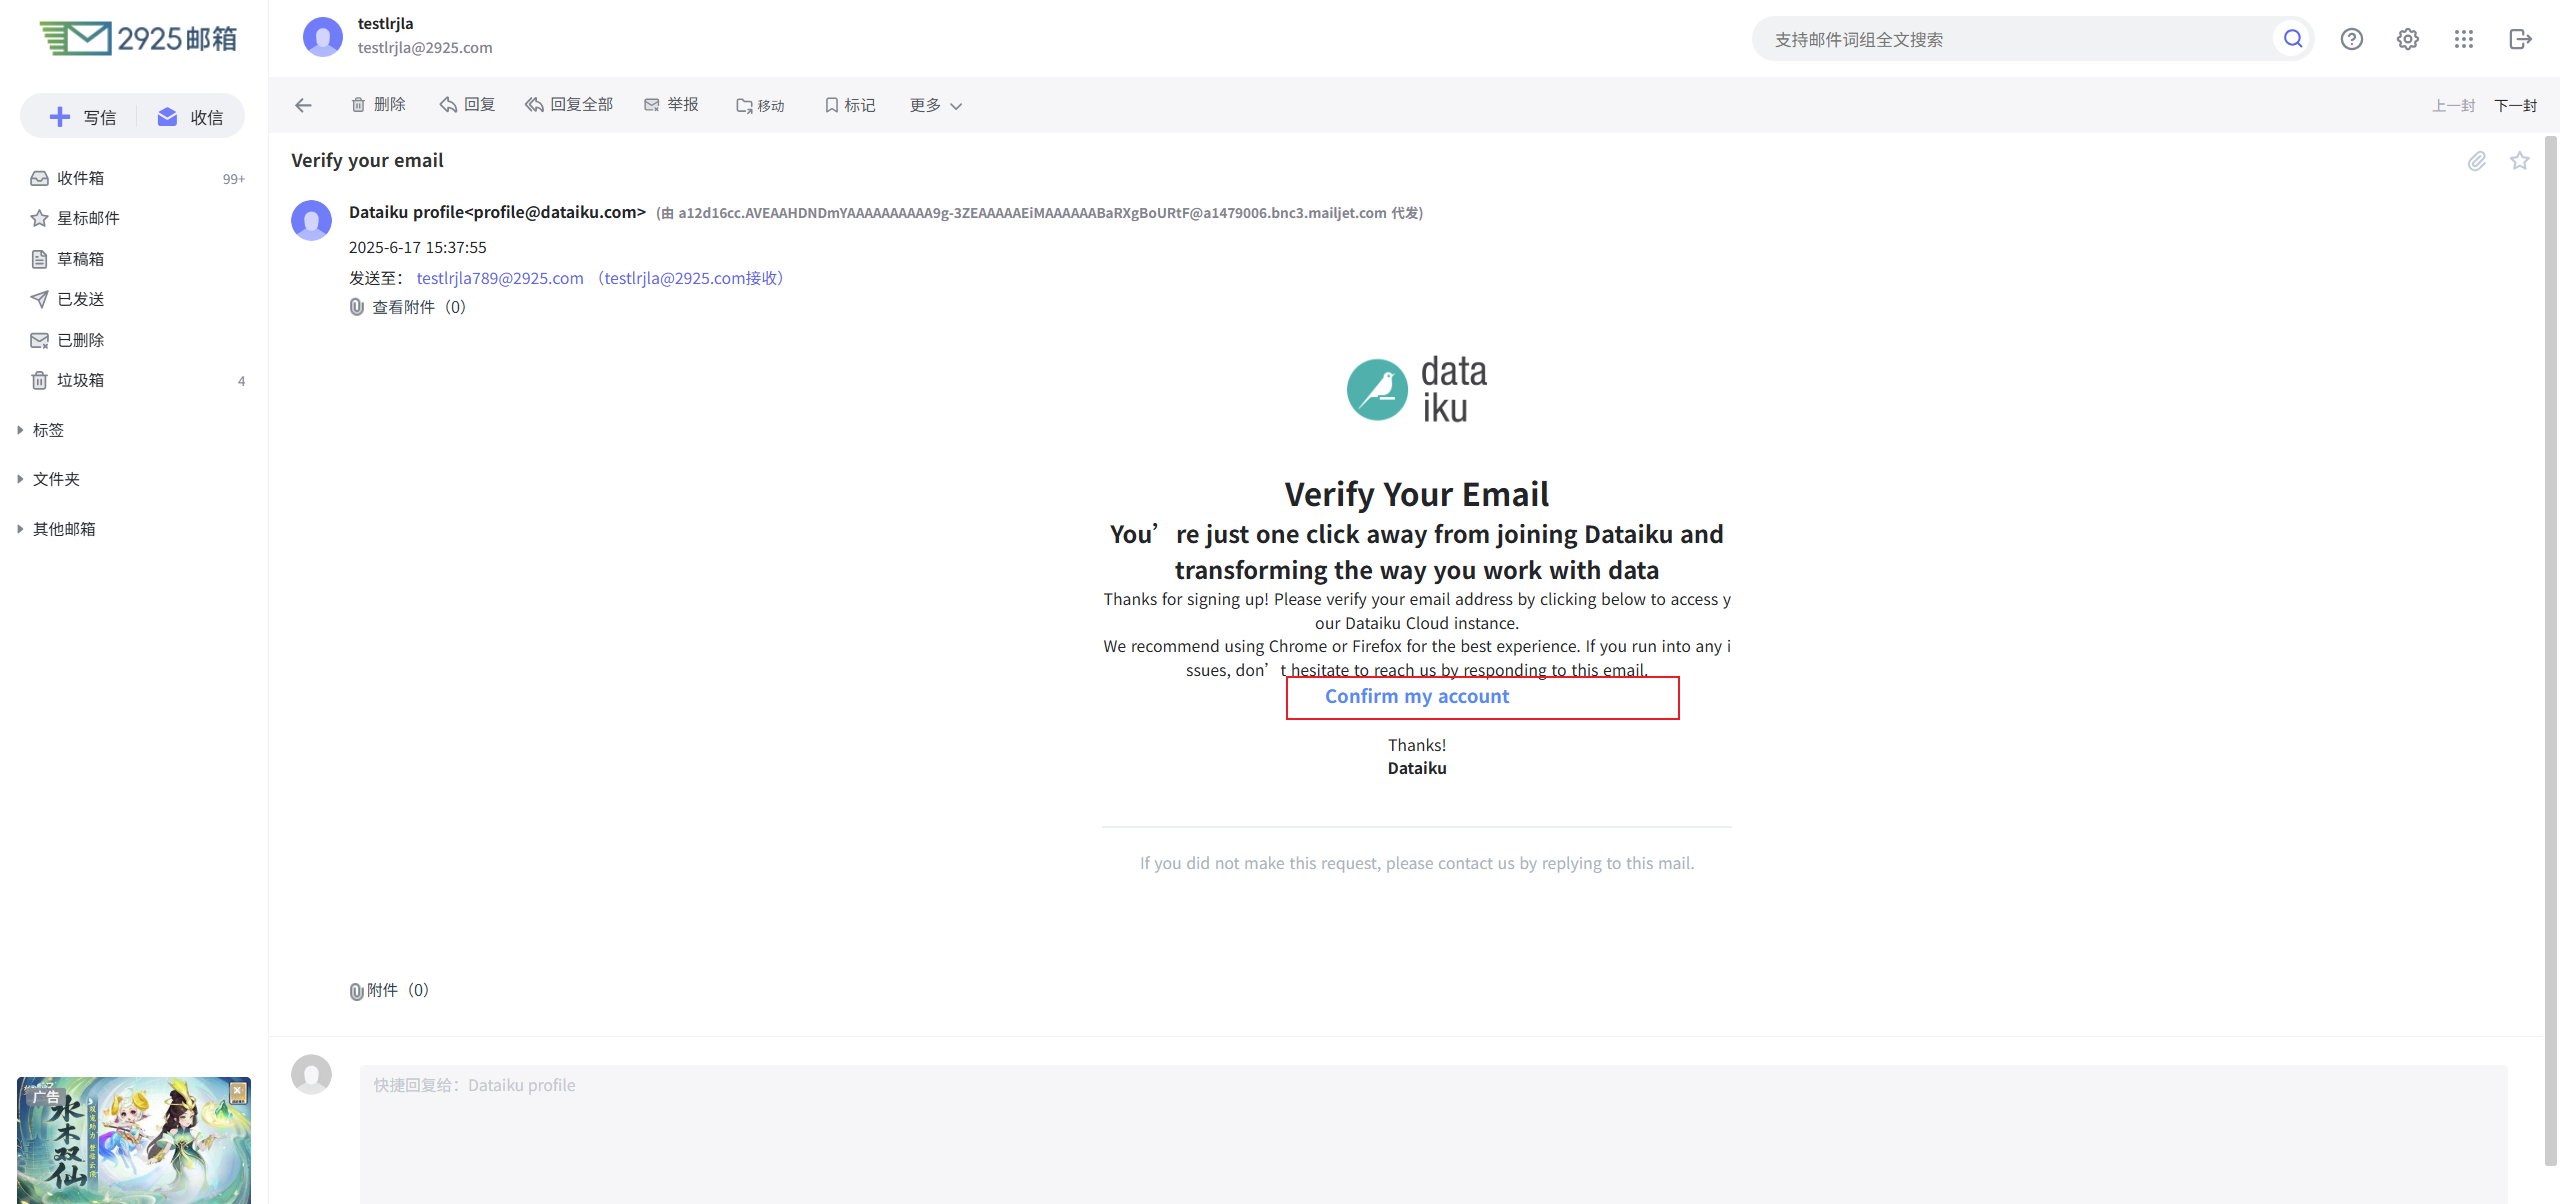
Task: Open the apps grid icon
Action: pos(2463,39)
